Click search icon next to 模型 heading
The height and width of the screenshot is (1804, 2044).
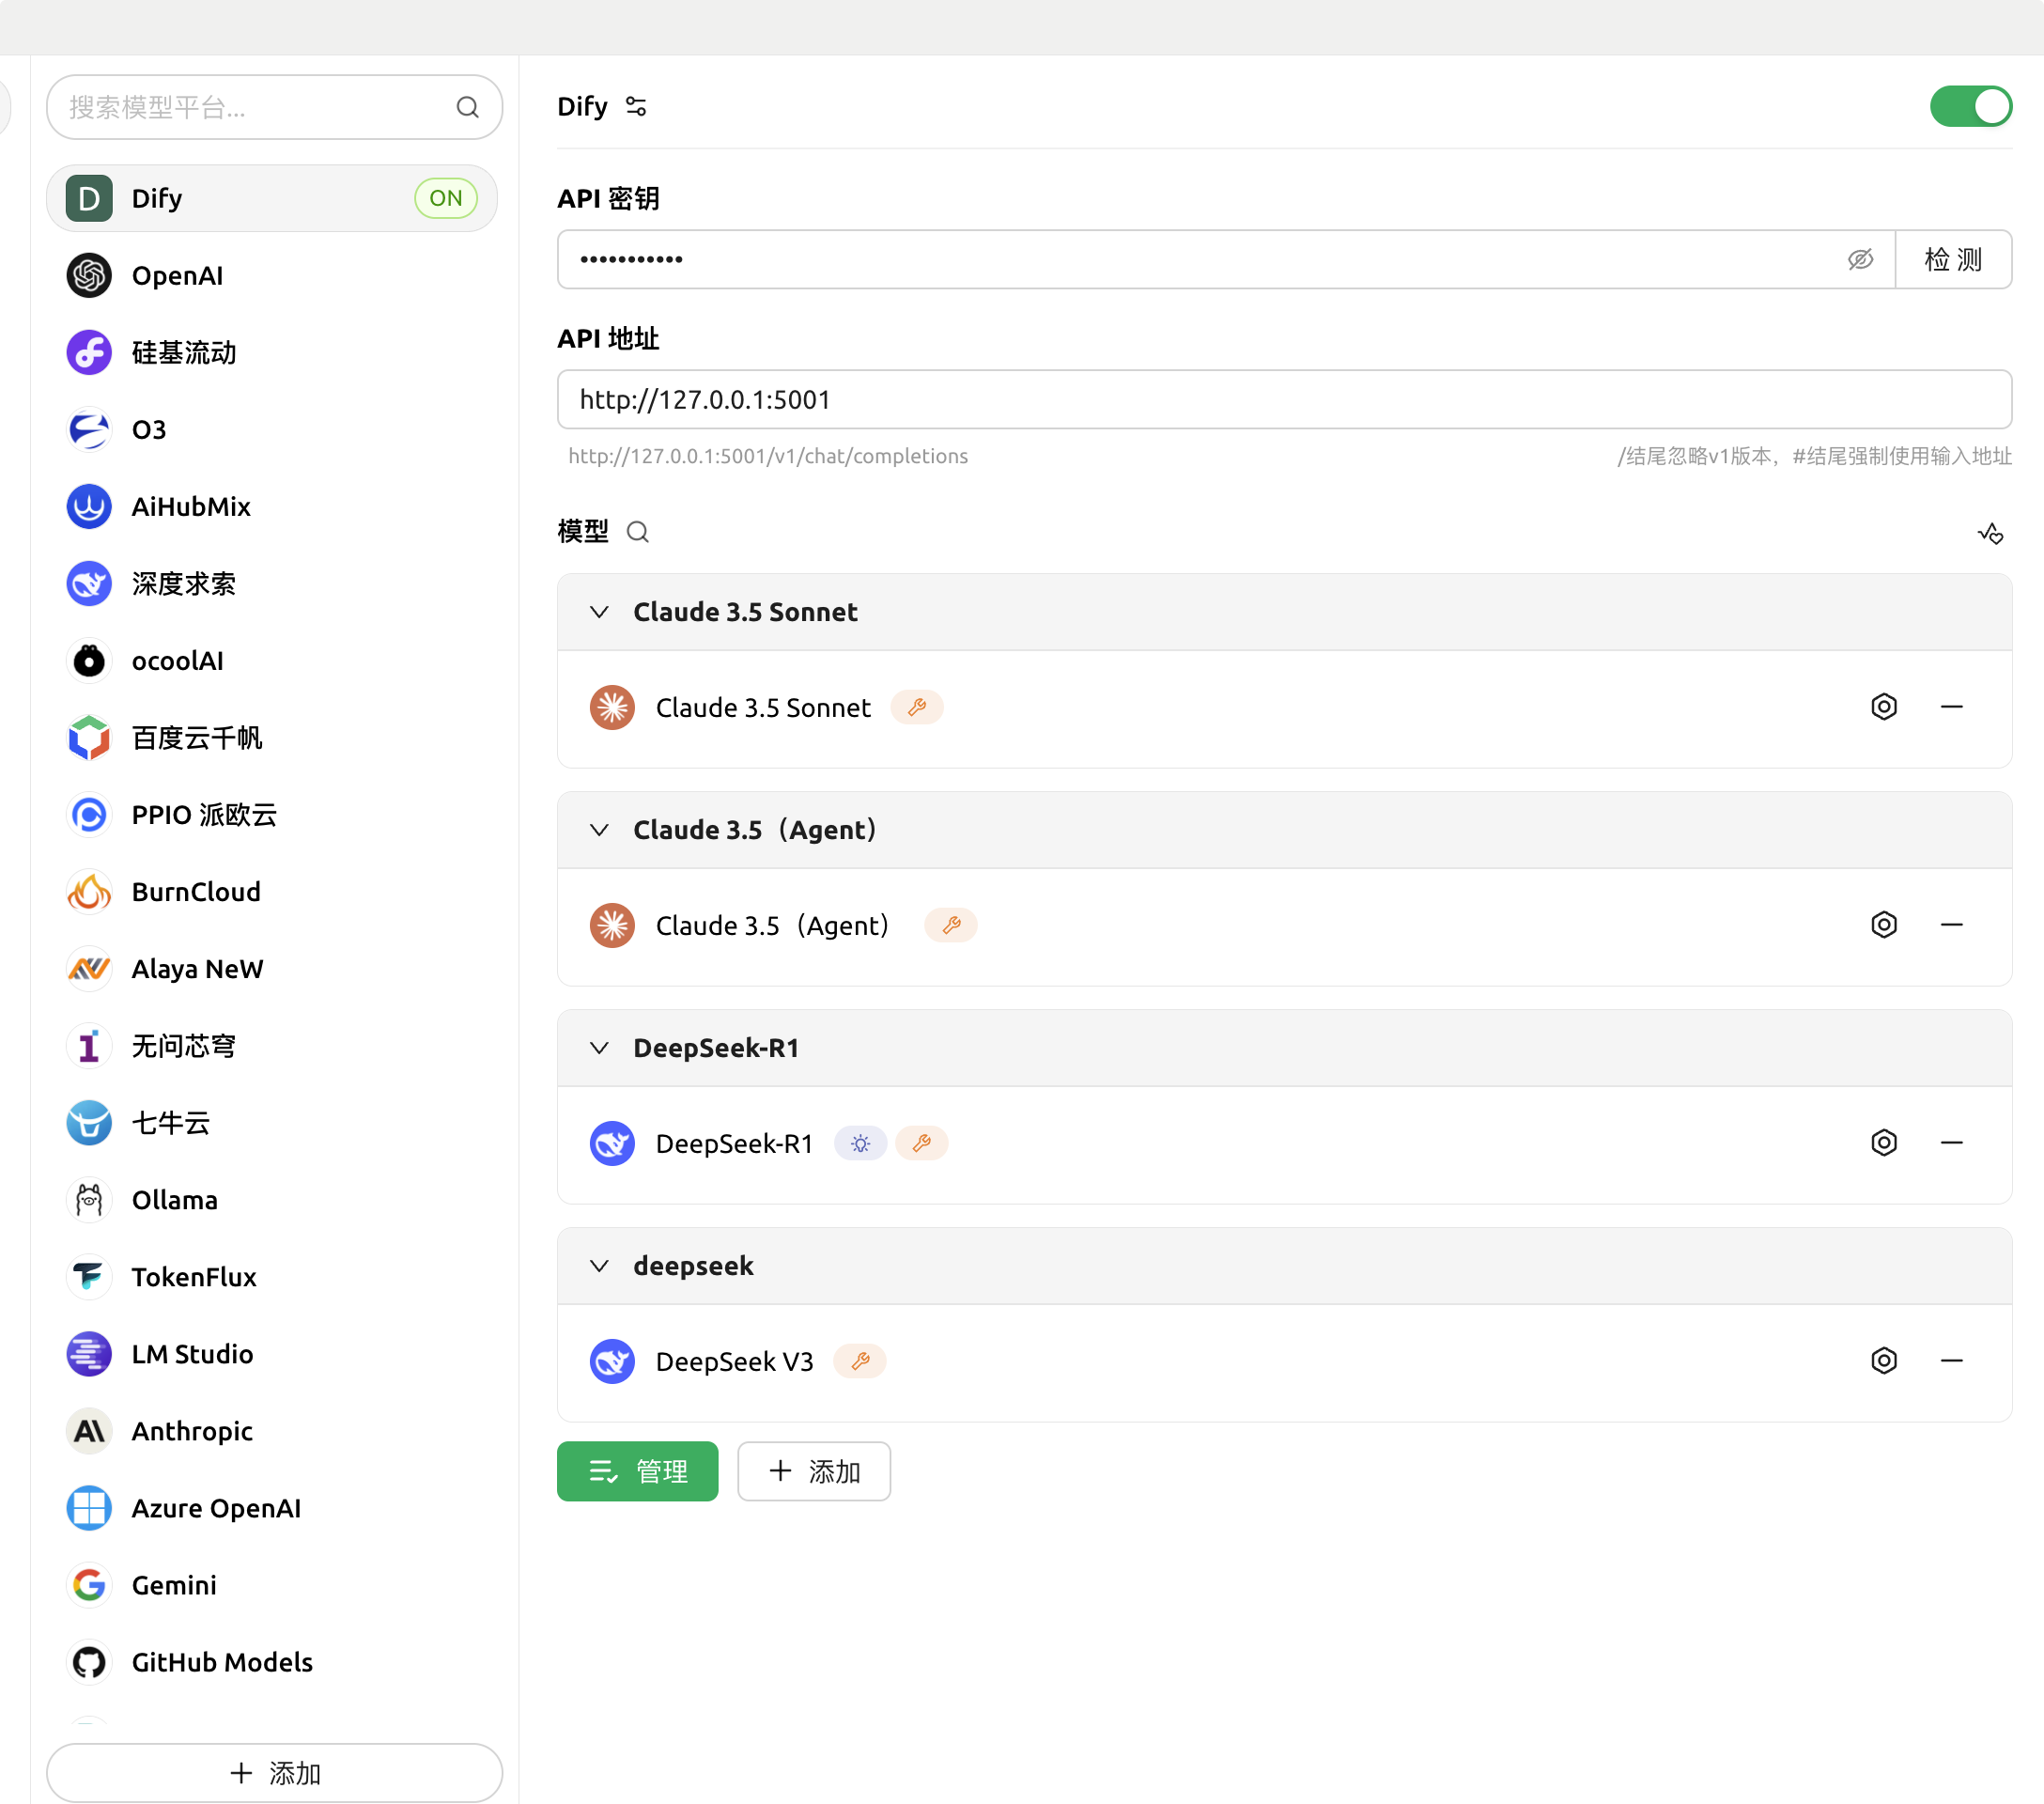(x=638, y=532)
